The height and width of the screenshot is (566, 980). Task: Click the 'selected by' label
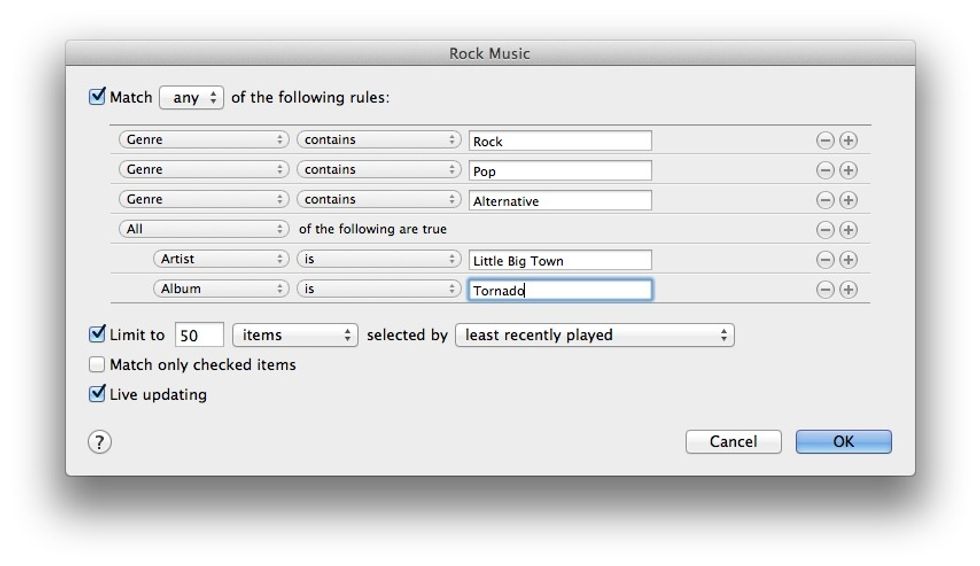(x=407, y=335)
